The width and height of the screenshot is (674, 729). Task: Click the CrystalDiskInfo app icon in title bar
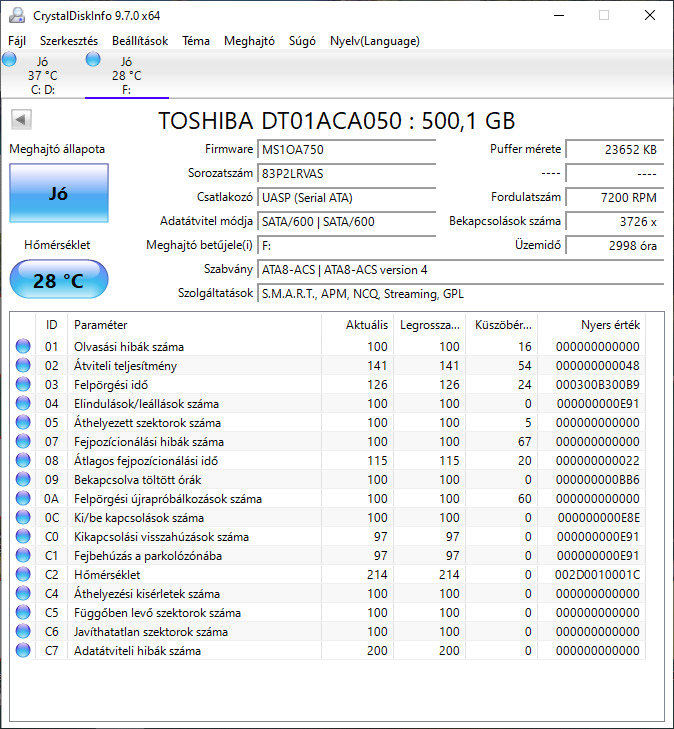(17, 15)
